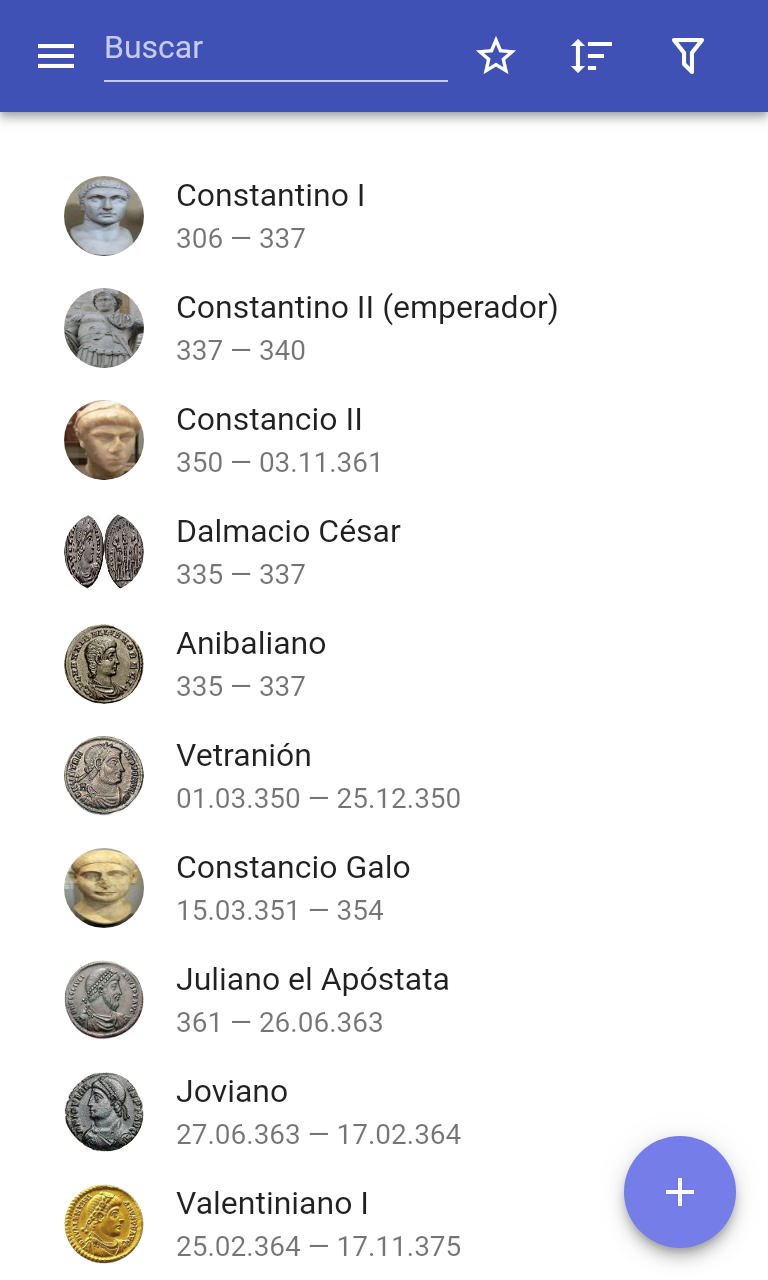Open the filter funnel options

(x=688, y=56)
